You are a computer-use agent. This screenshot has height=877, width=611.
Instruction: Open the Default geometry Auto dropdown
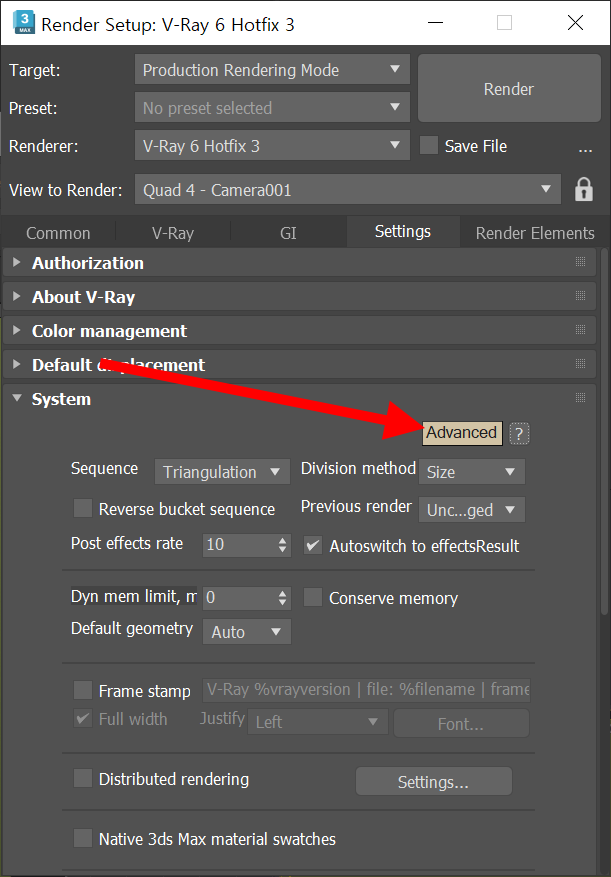(x=247, y=632)
